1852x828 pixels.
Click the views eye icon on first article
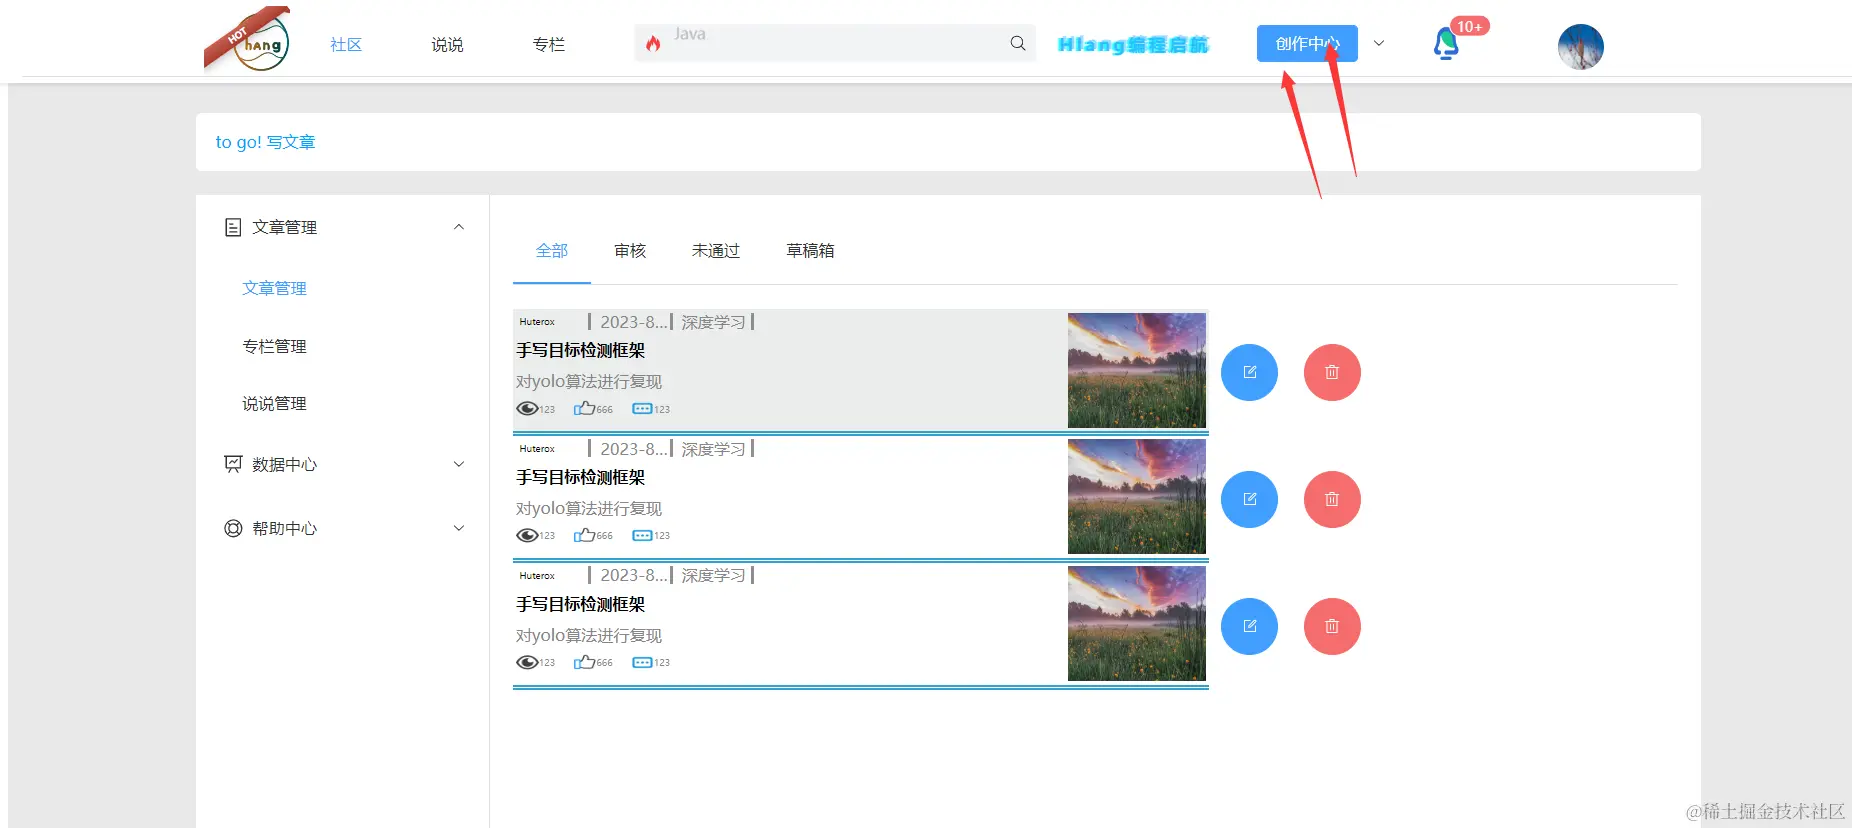pyautogui.click(x=527, y=408)
